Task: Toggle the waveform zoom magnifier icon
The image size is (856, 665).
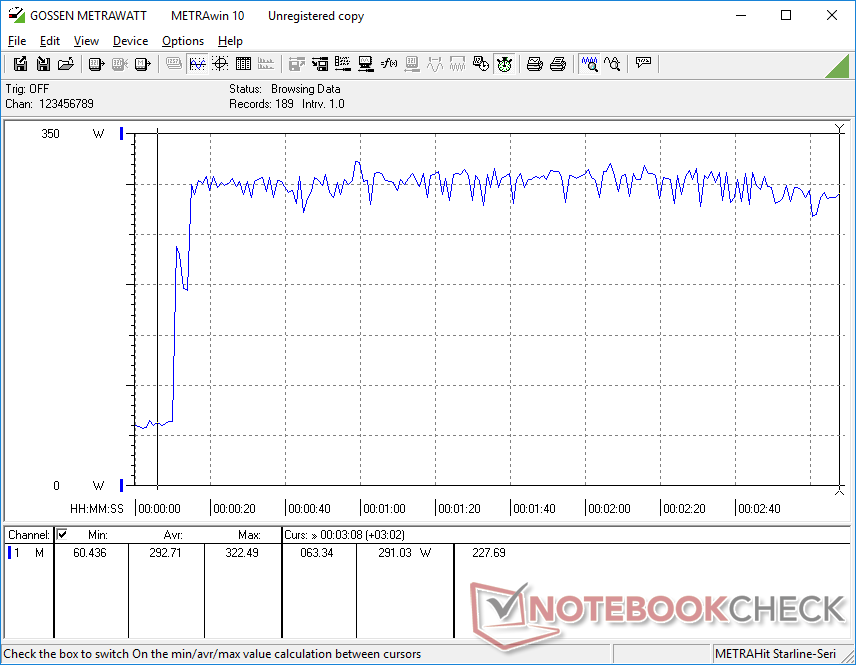Action: click(589, 64)
